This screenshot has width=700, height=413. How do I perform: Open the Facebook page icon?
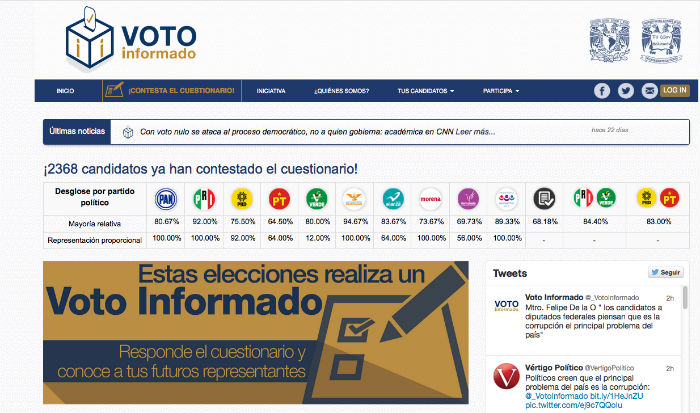click(x=602, y=91)
